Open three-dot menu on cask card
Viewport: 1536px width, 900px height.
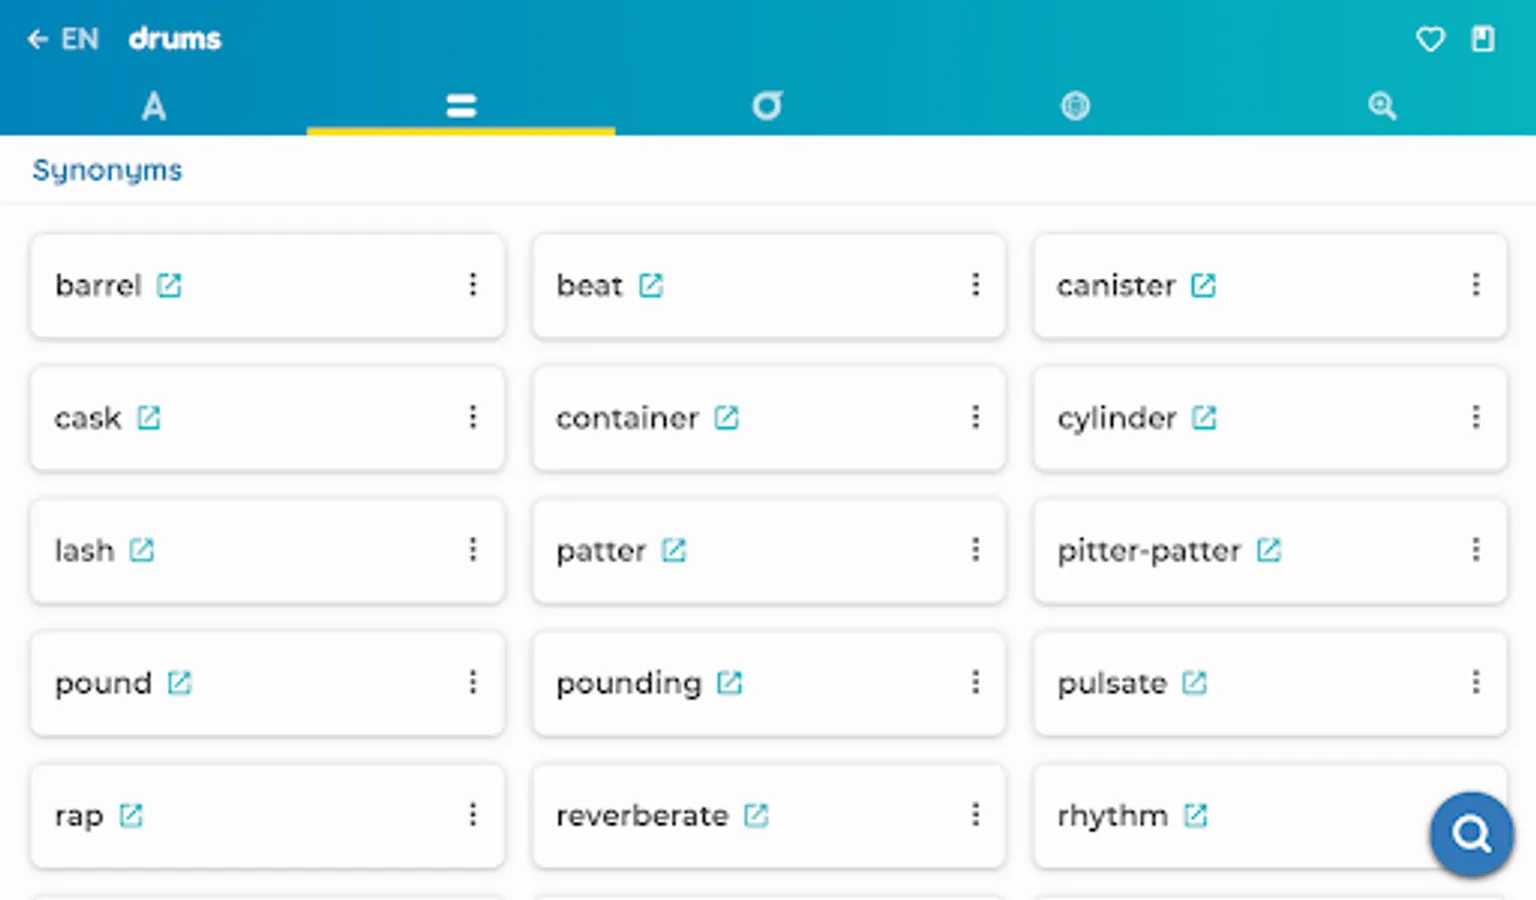point(473,417)
